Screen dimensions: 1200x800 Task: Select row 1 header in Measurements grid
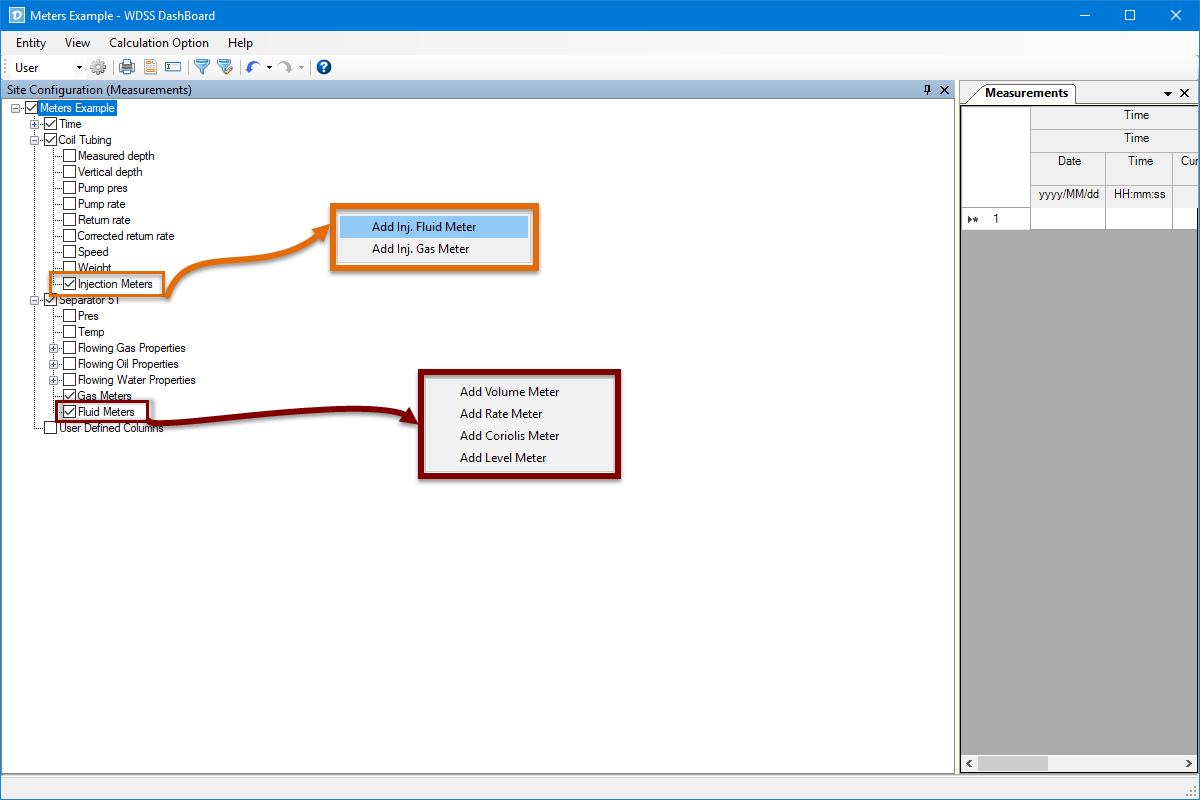(996, 219)
